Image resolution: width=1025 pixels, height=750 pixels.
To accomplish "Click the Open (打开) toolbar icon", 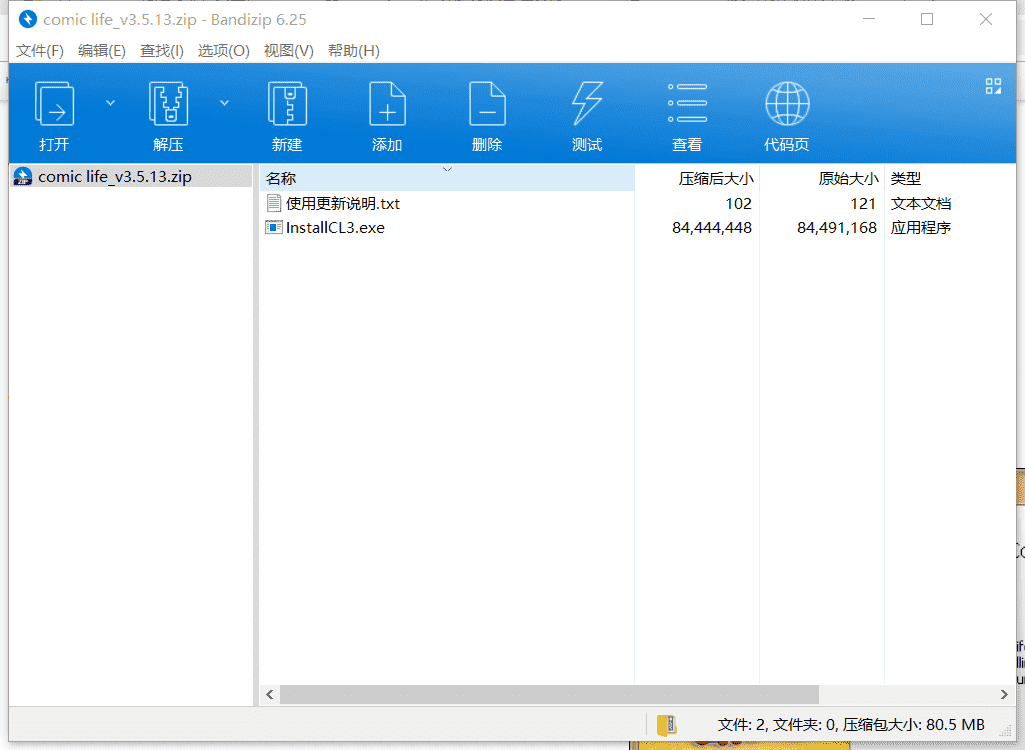I will pyautogui.click(x=54, y=103).
